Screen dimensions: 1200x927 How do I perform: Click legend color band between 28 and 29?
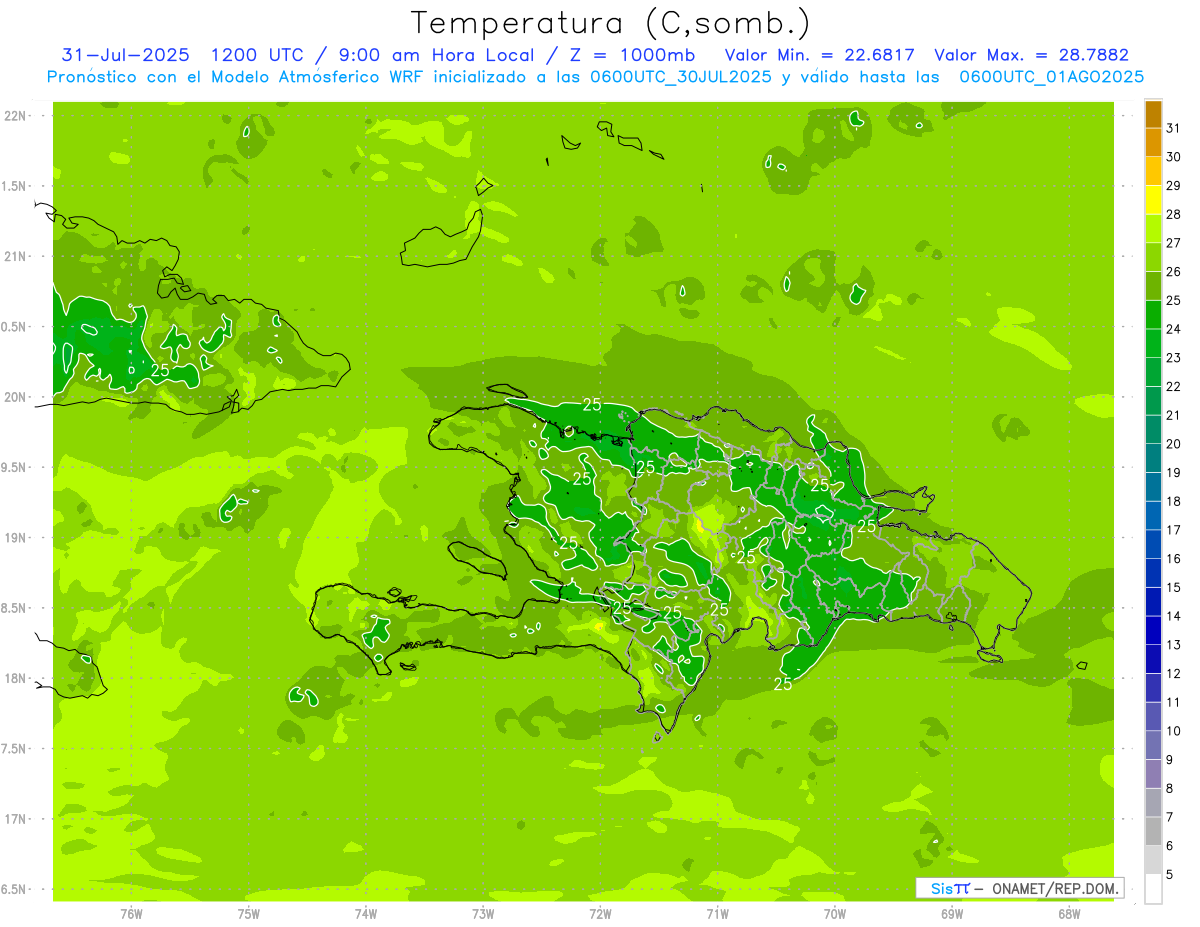click(1153, 200)
